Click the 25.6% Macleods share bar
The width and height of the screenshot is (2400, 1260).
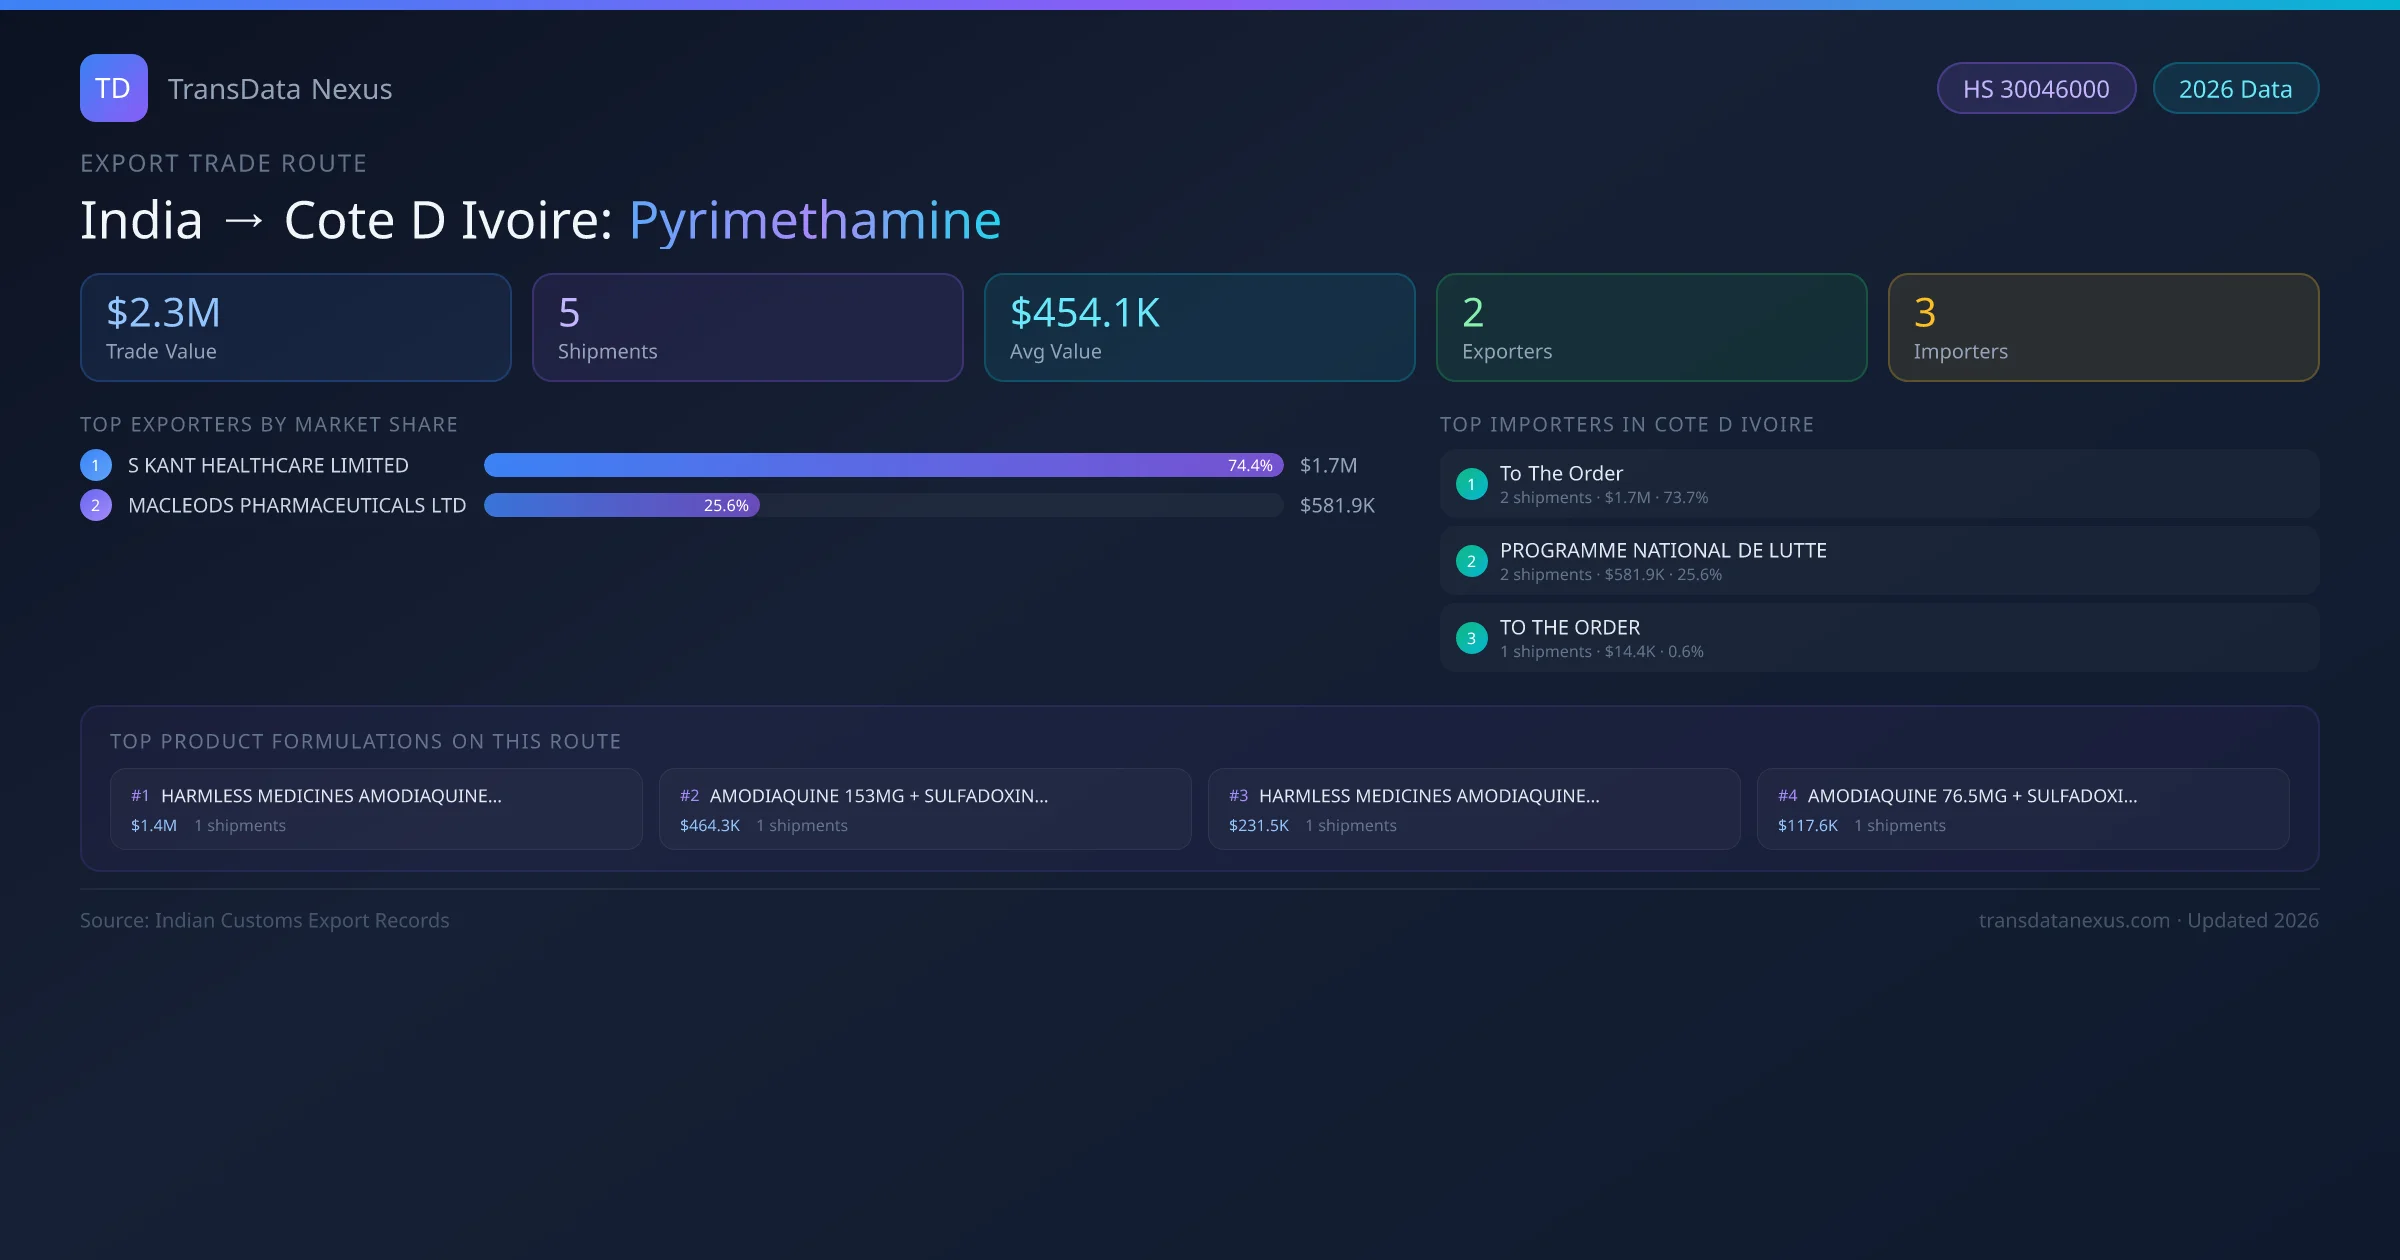[621, 505]
